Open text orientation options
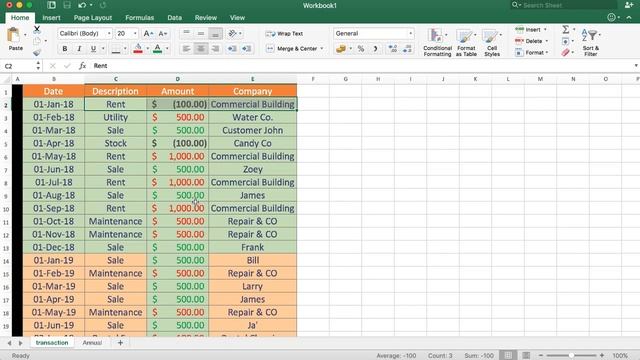The height and width of the screenshot is (360, 640). (x=234, y=33)
